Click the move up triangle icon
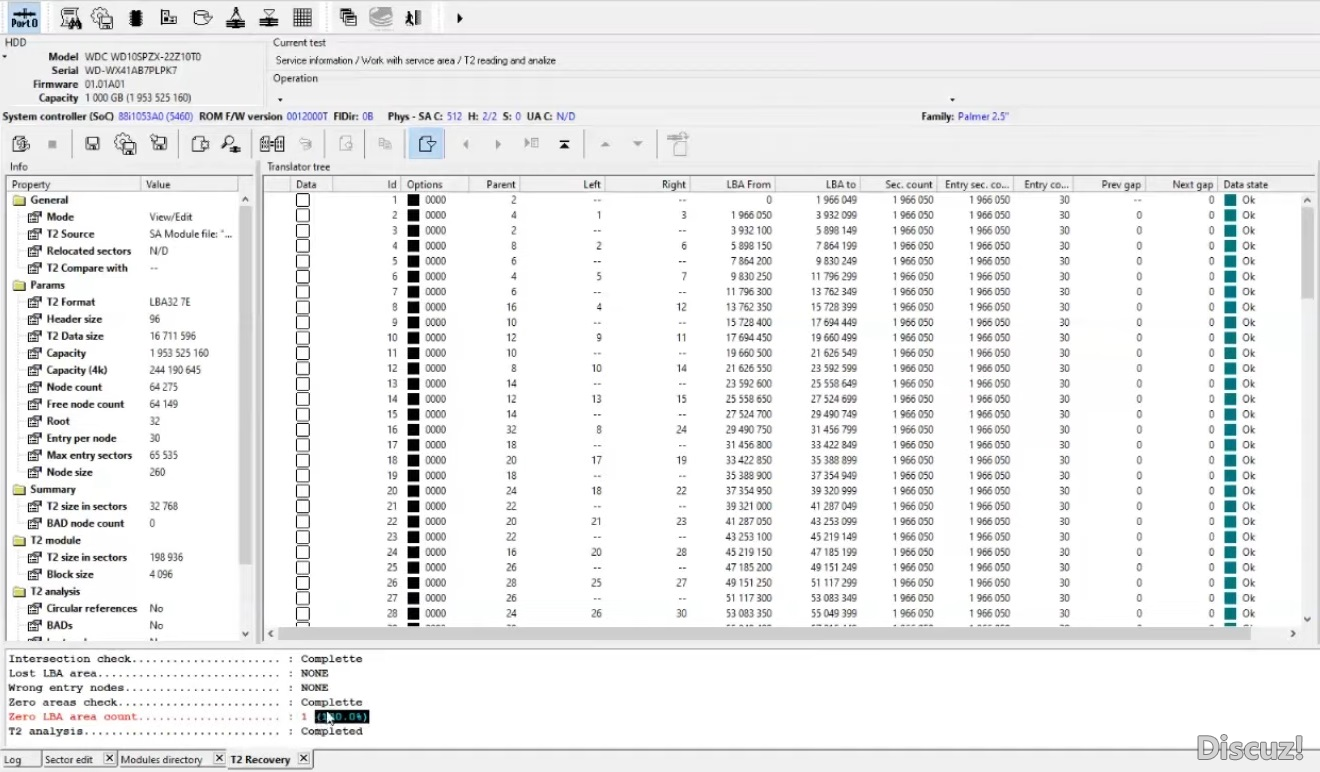 point(605,144)
